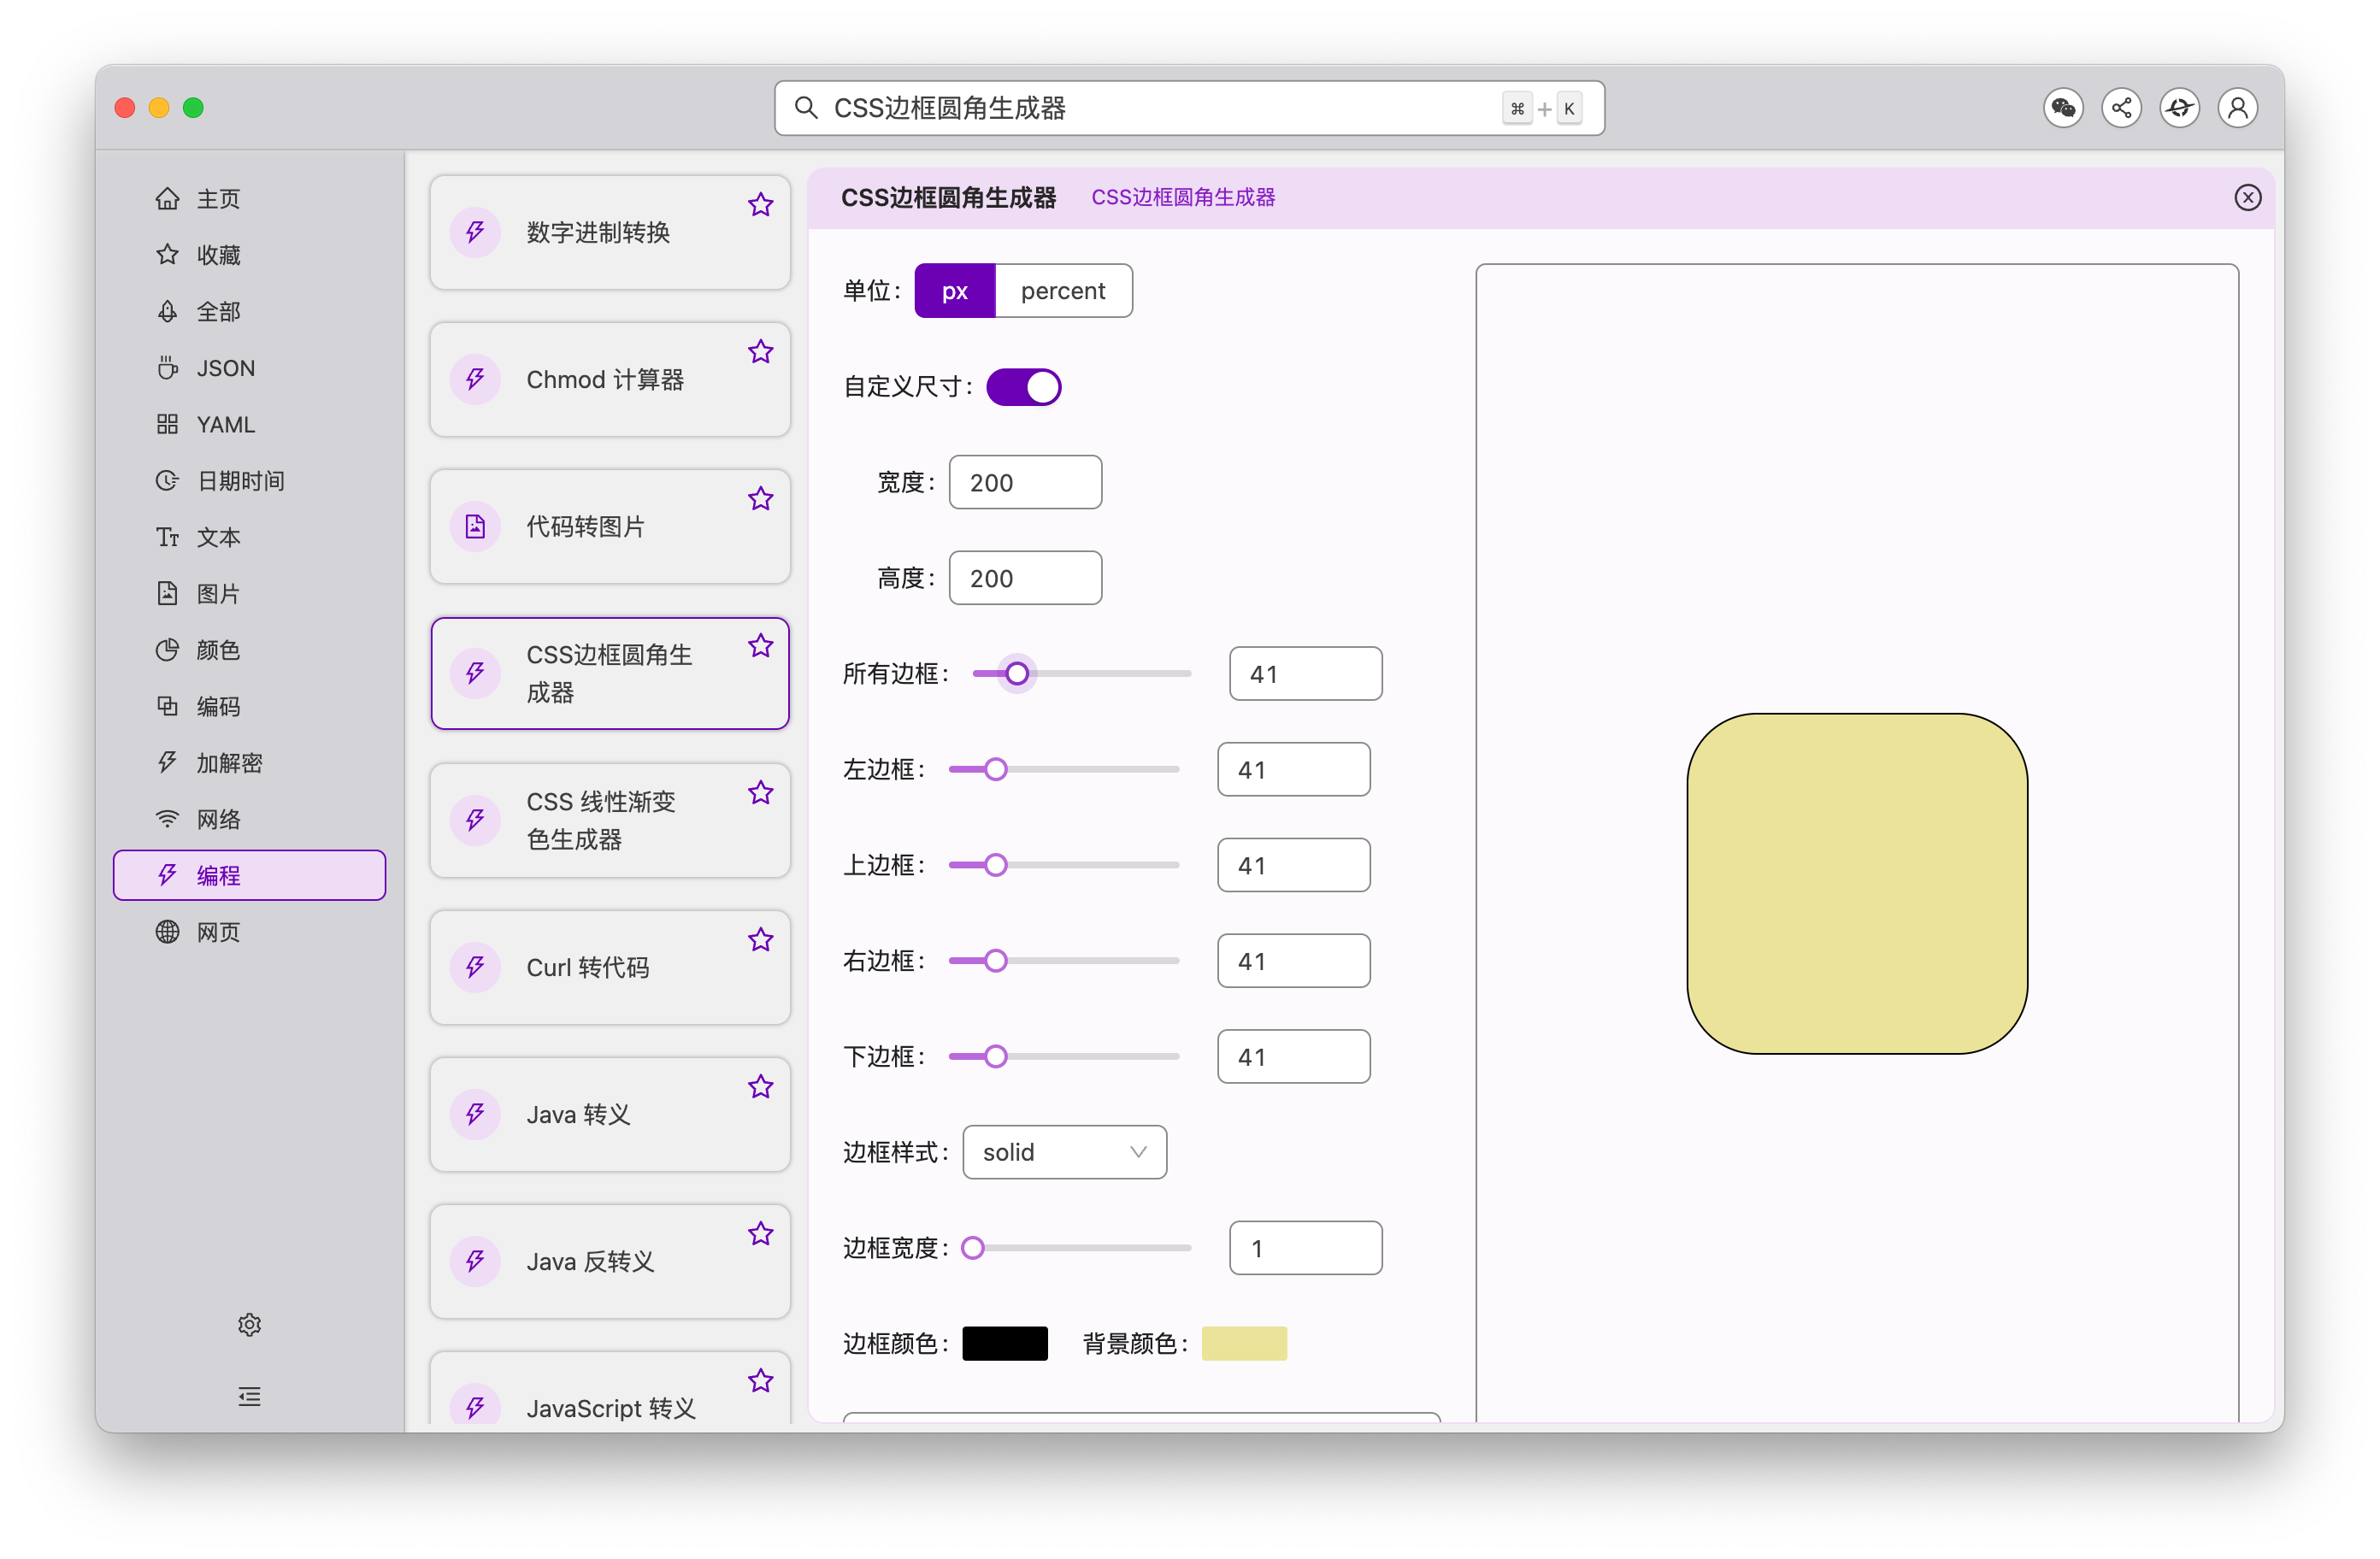Screen dimensions: 2380x1559
Task: Click the lightning icon on Java 转义 card
Action: (x=475, y=1114)
